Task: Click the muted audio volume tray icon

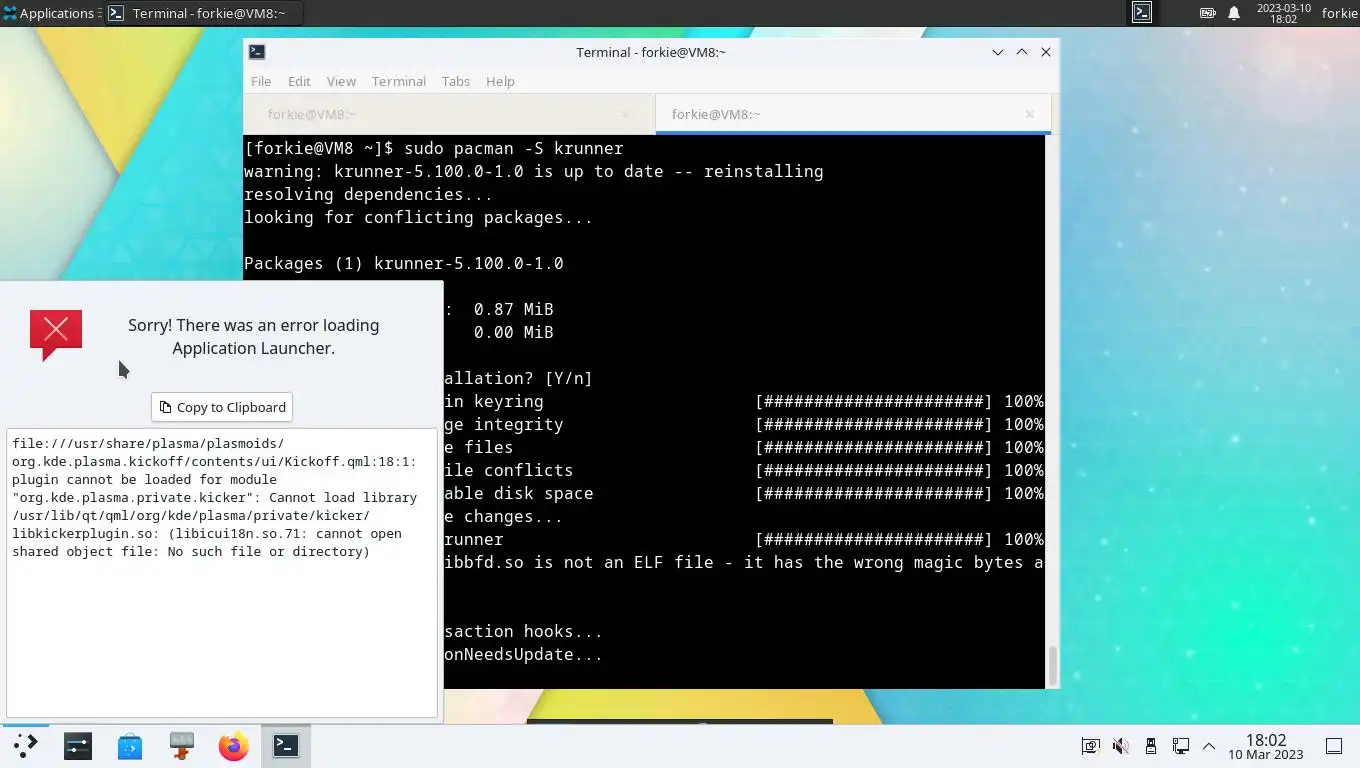Action: coord(1121,745)
